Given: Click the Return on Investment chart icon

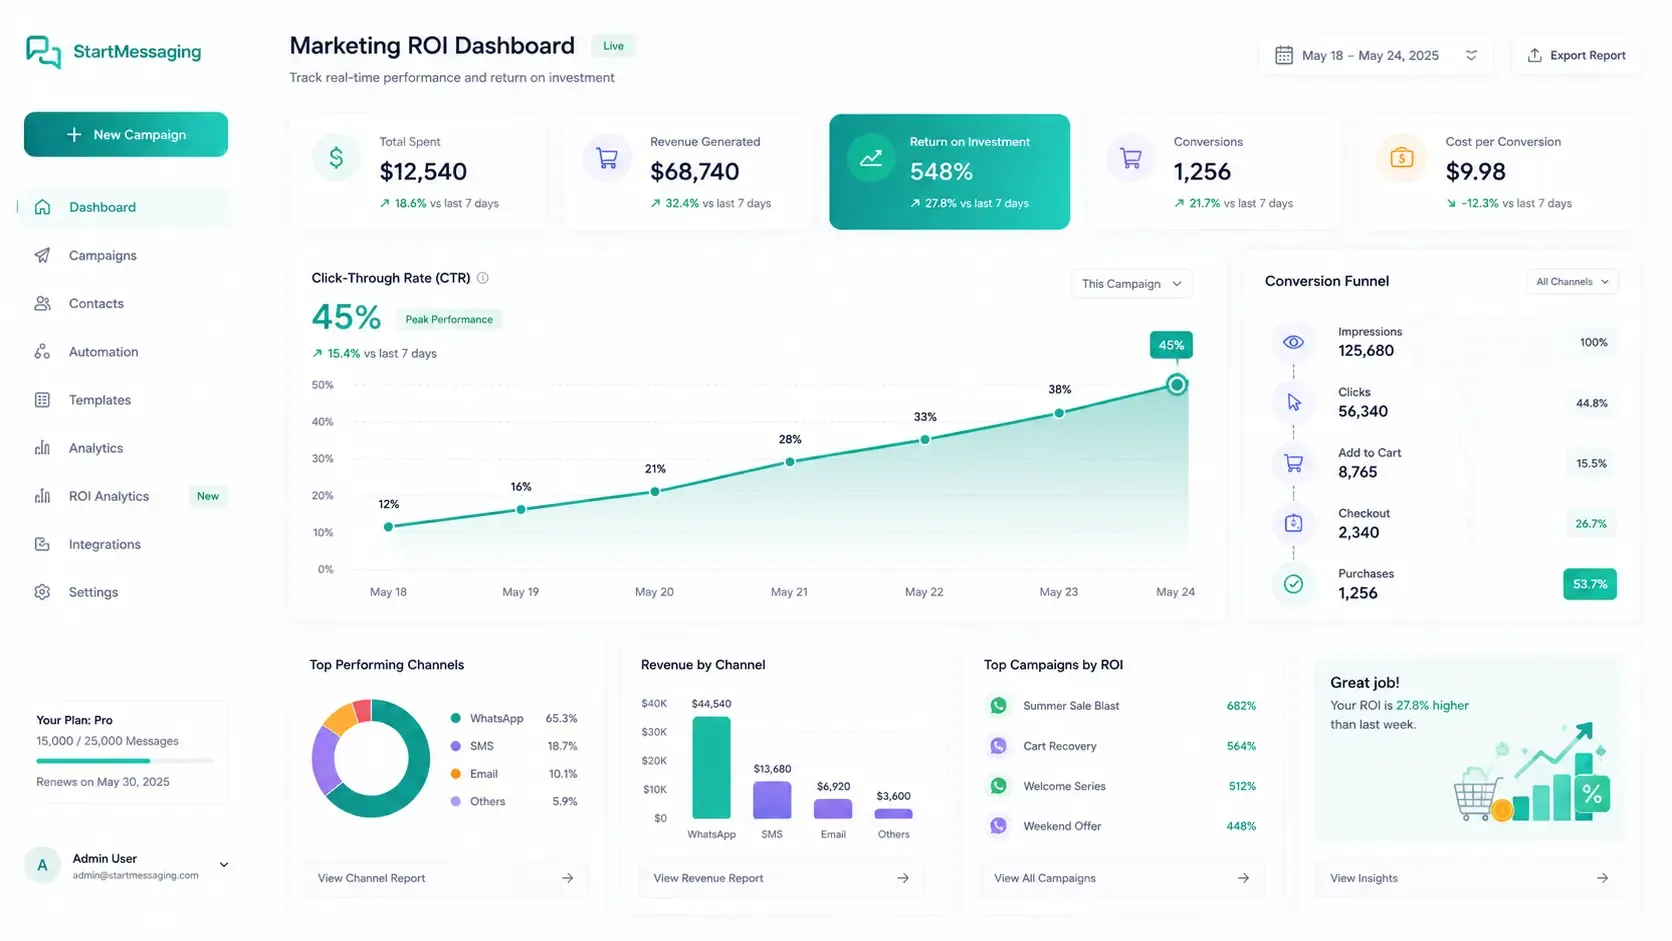Looking at the screenshot, I should tap(871, 158).
